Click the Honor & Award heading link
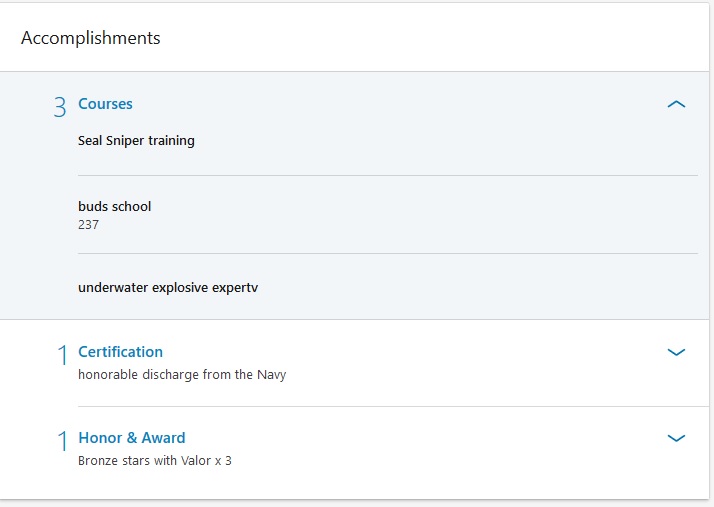The image size is (714, 507). [x=131, y=438]
